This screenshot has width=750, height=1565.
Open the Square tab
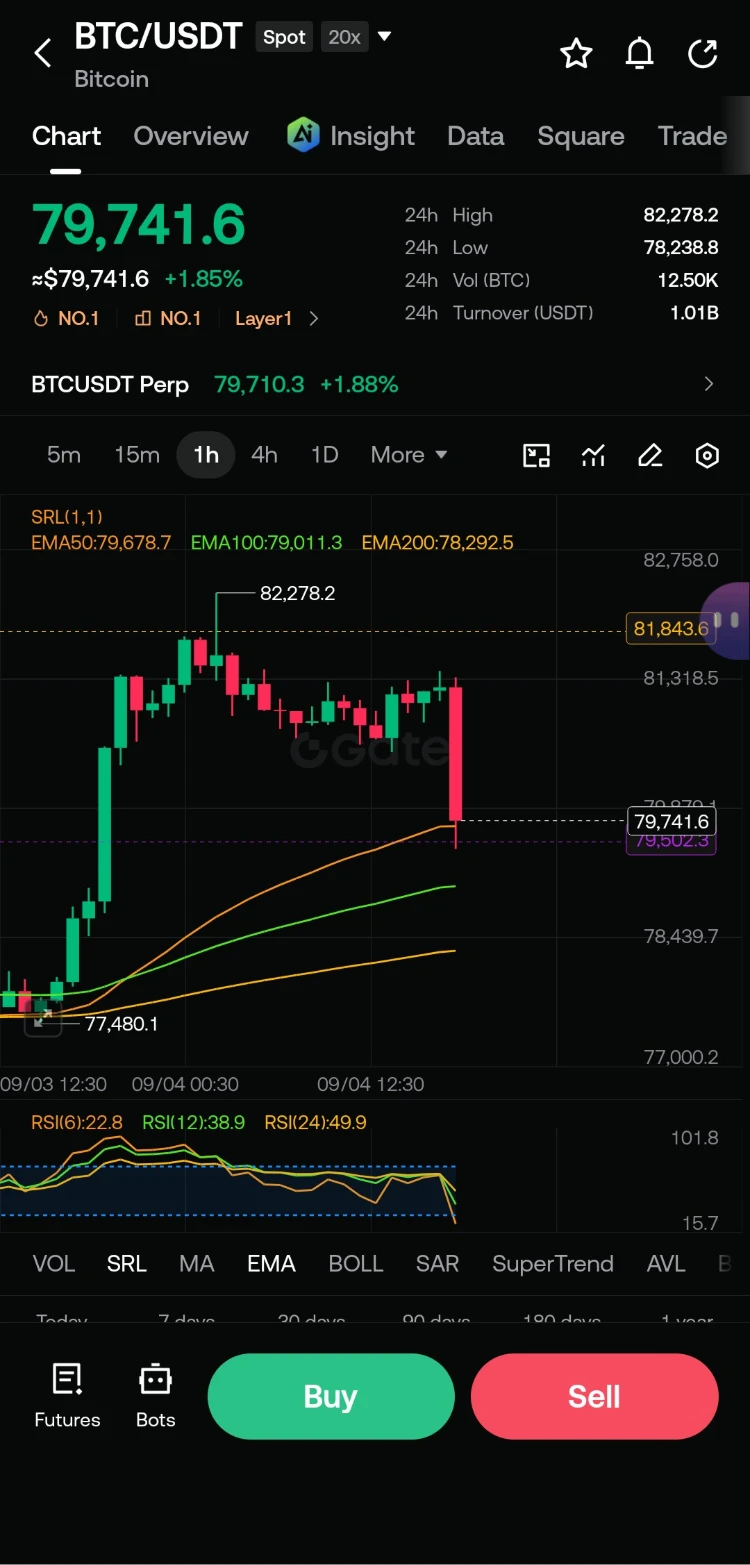(x=581, y=136)
